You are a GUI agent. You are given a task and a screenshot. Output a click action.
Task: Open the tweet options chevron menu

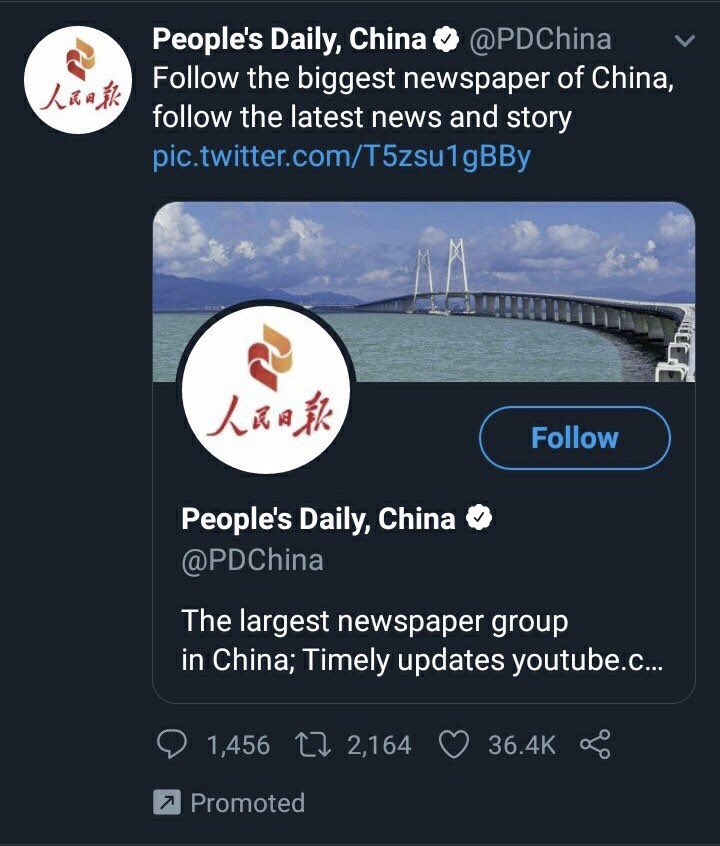pos(684,41)
